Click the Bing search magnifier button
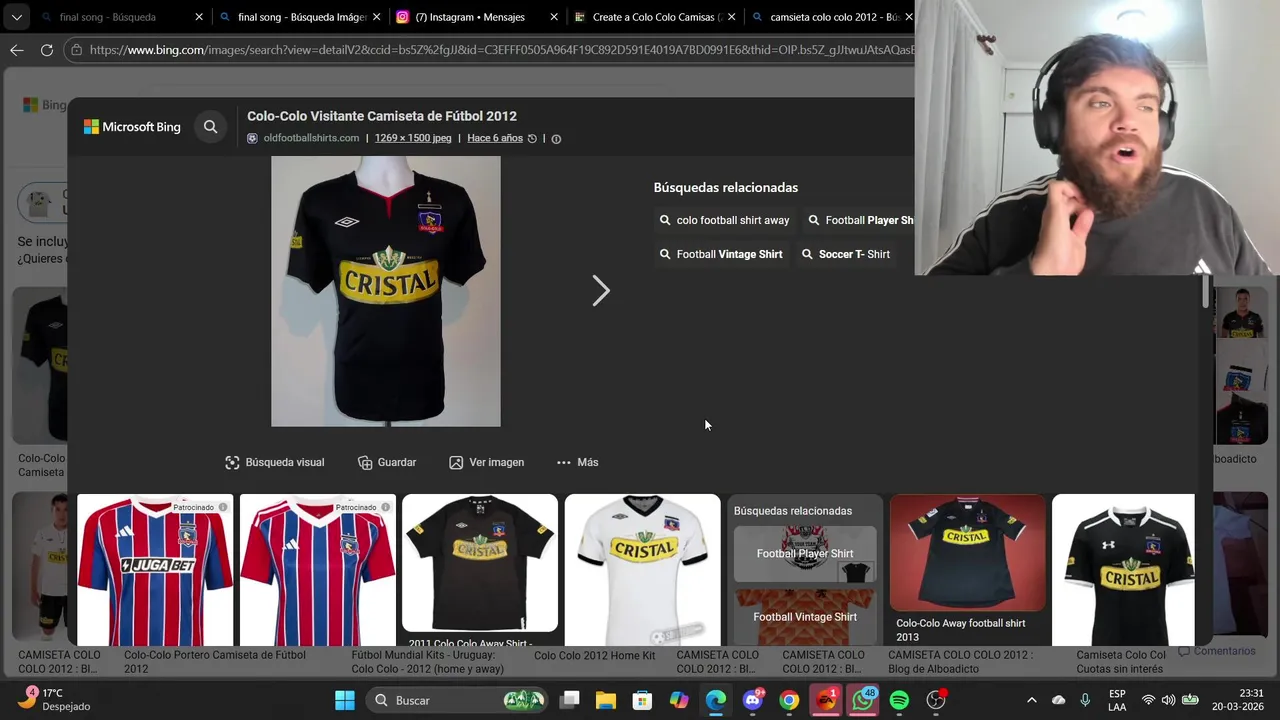The height and width of the screenshot is (720, 1280). (210, 127)
